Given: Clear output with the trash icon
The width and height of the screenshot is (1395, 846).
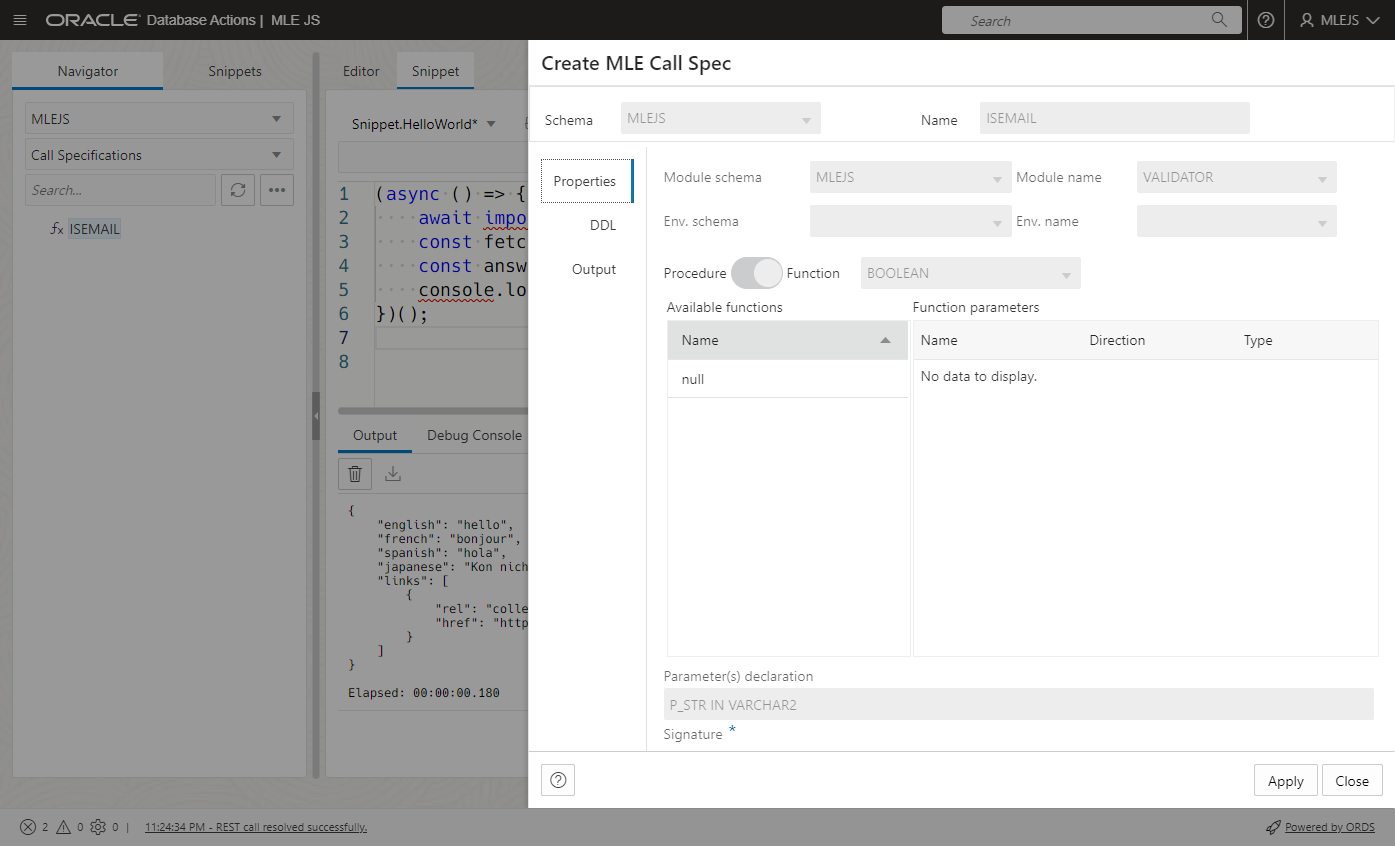Looking at the screenshot, I should coord(355,473).
